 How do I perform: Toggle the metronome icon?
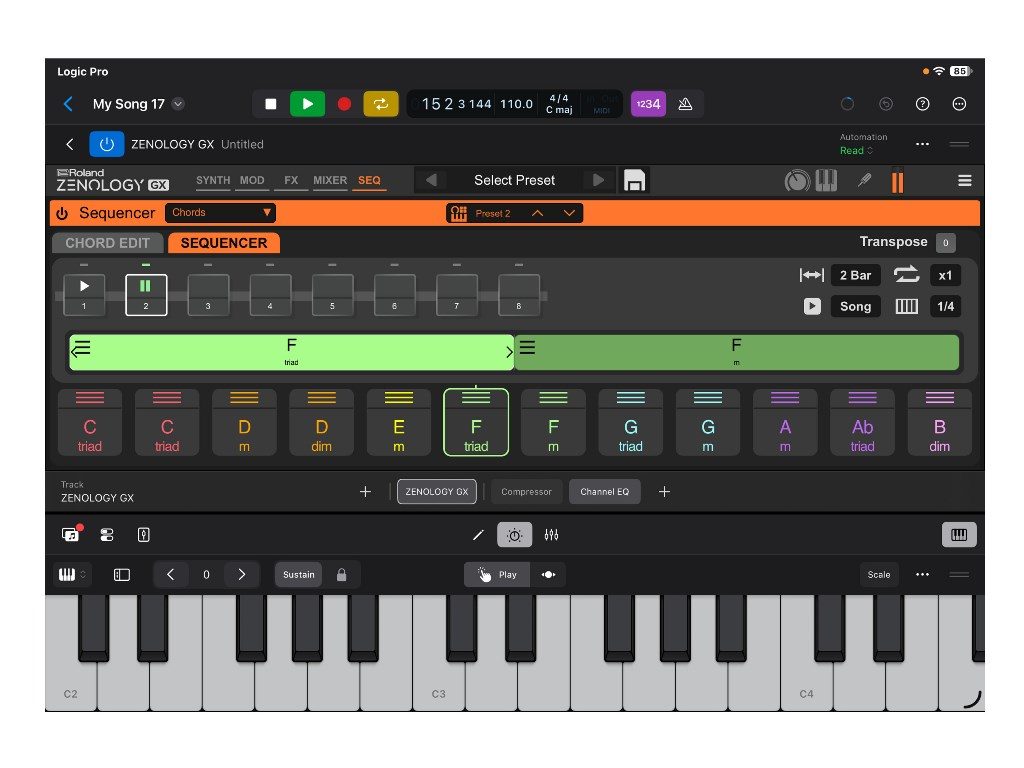click(x=685, y=104)
